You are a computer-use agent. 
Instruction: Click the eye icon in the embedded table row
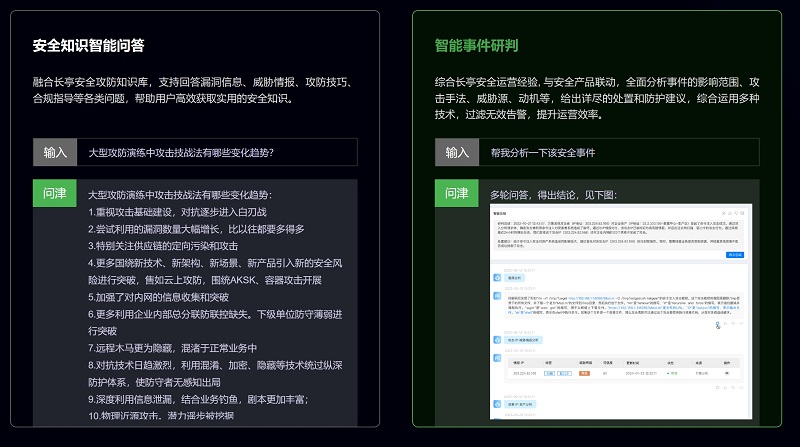coord(727,373)
